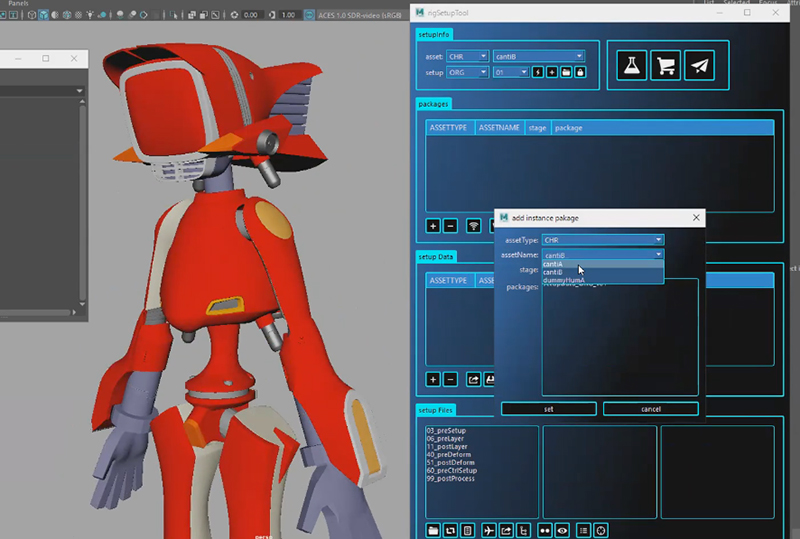This screenshot has height=539, width=800.
Task: Toggle the lock icon in setupInfo
Action: point(580,72)
